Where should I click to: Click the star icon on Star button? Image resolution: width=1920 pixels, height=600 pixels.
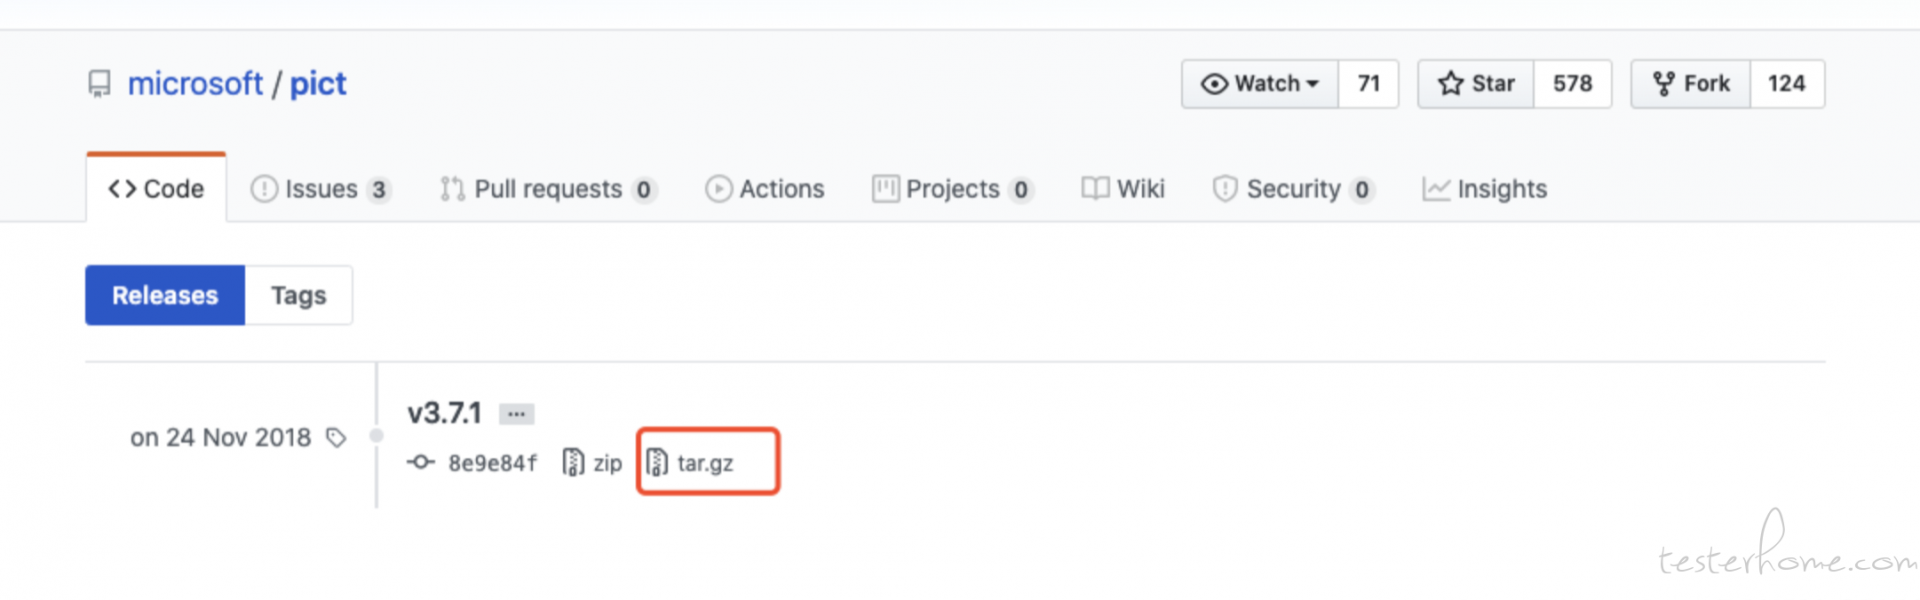coord(1451,83)
